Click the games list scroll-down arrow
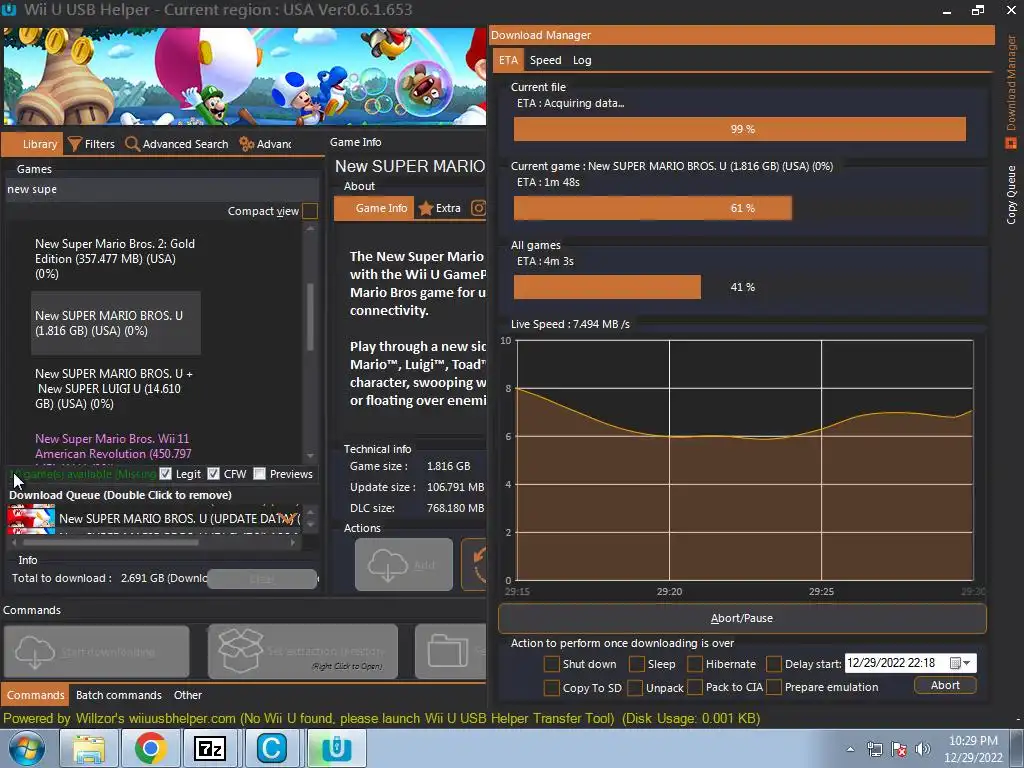 (x=310, y=456)
